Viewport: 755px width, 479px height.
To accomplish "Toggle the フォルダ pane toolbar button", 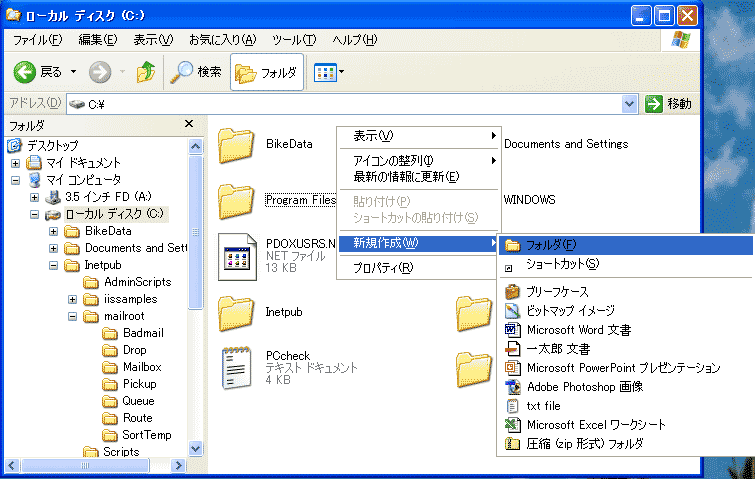I will pyautogui.click(x=267, y=72).
